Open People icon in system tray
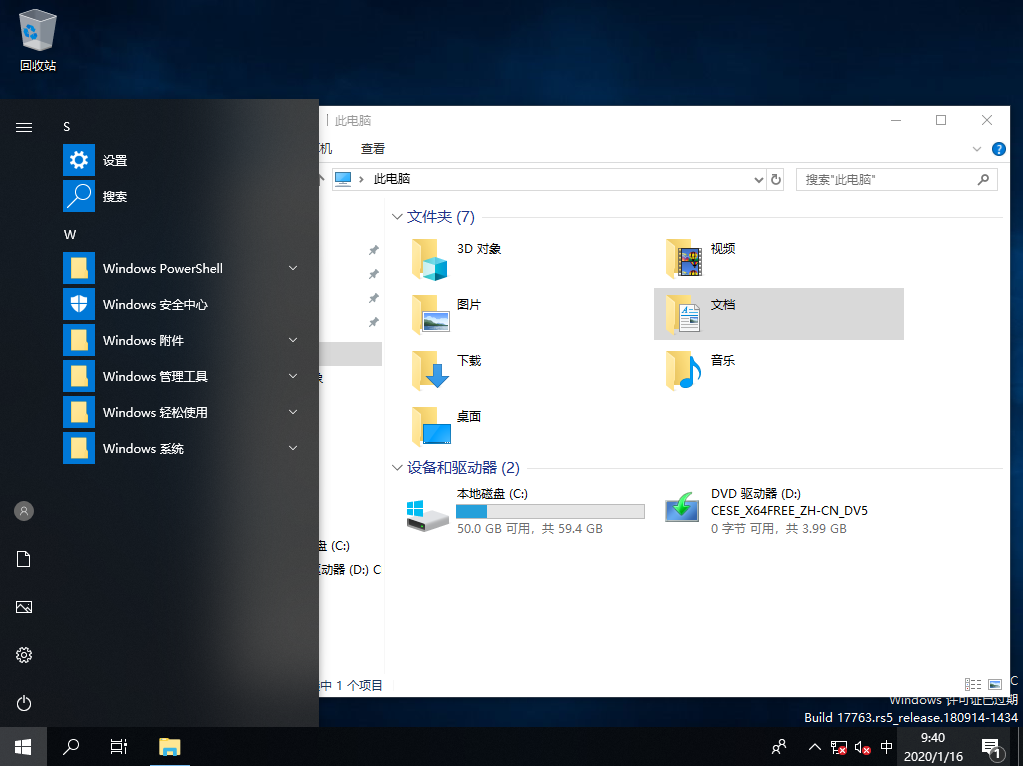The image size is (1023, 766). pyautogui.click(x=779, y=746)
